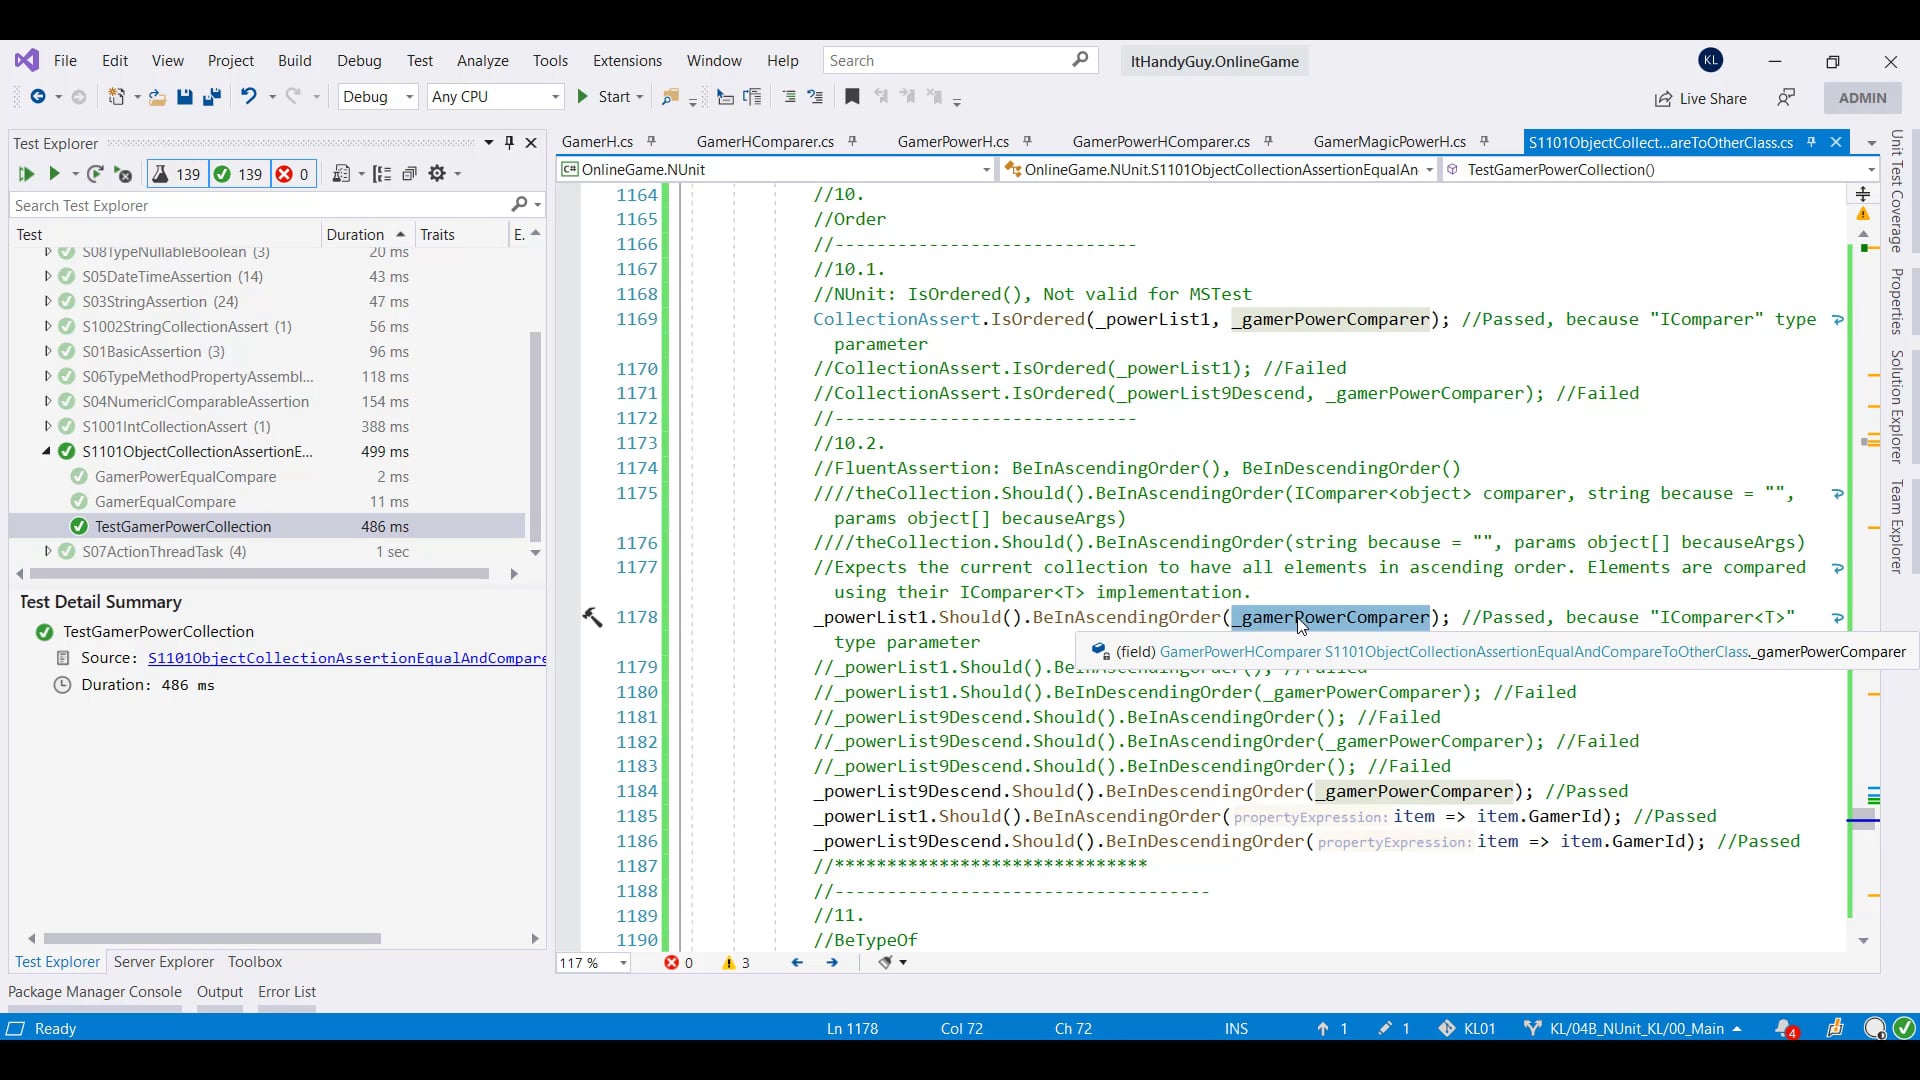Click the screwdriver quick actions icon

click(592, 617)
